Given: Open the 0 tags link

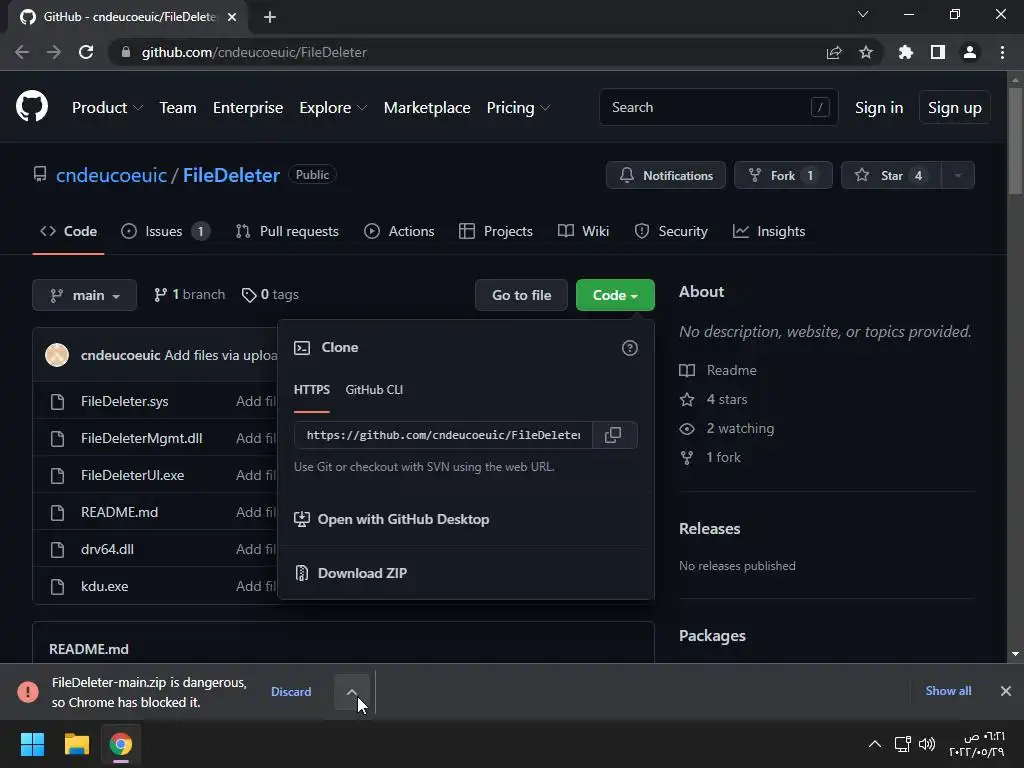Looking at the screenshot, I should 270,295.
